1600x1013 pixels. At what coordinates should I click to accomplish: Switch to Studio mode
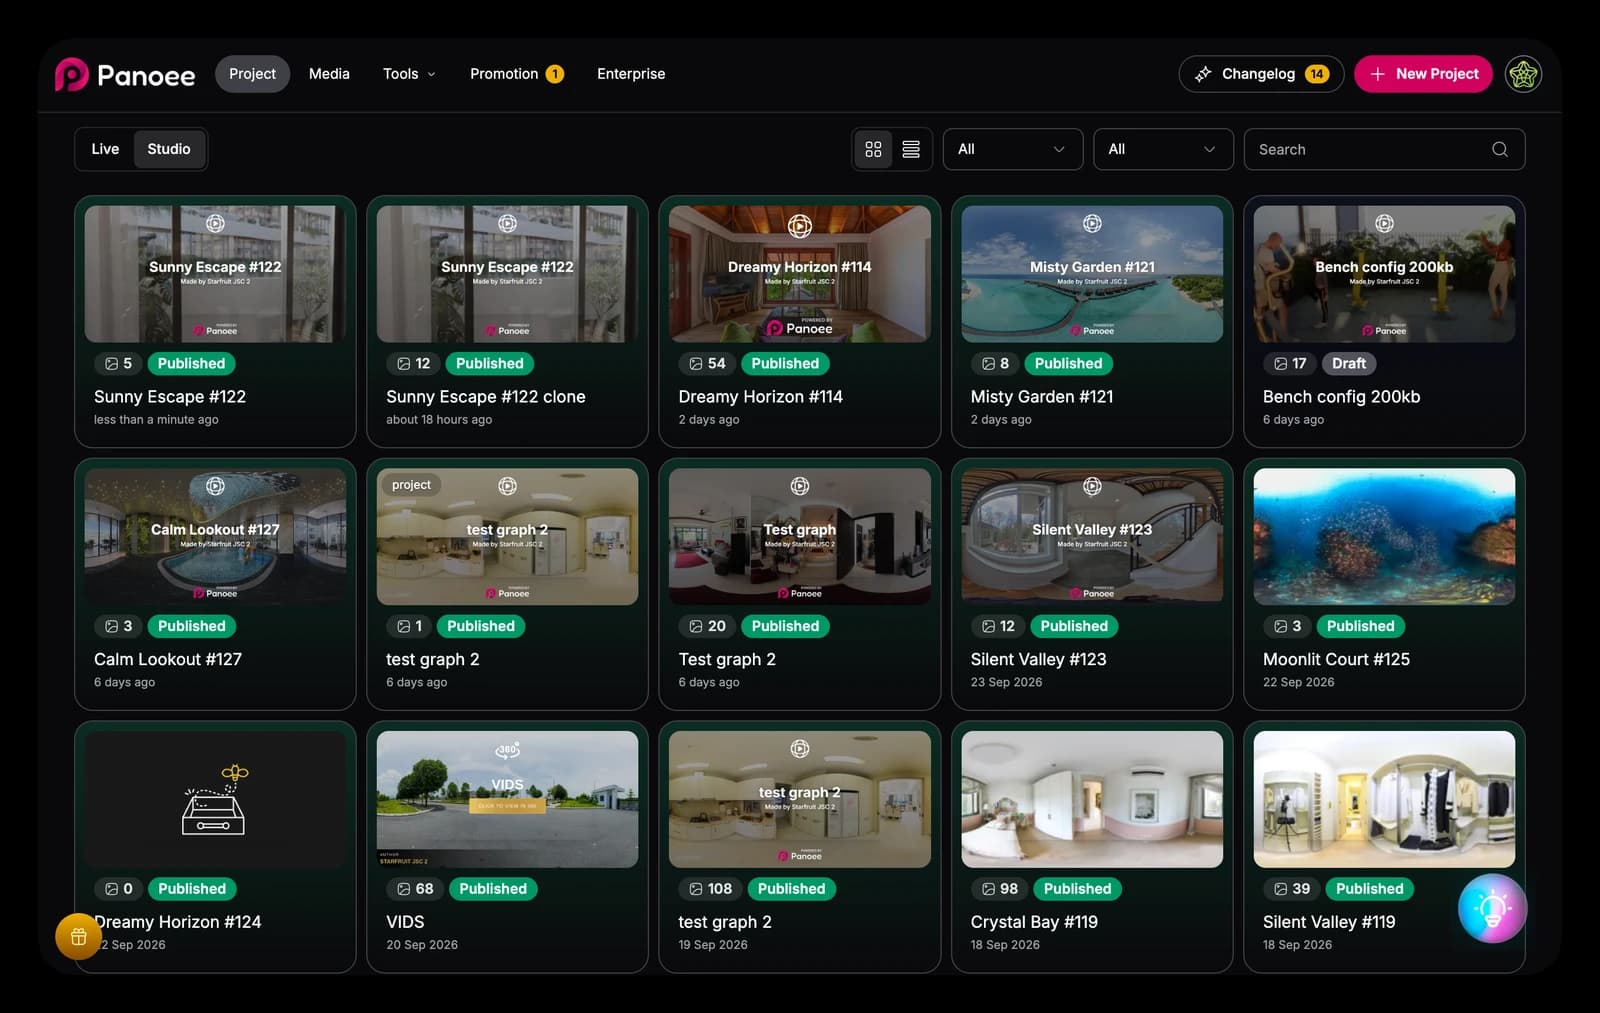169,149
